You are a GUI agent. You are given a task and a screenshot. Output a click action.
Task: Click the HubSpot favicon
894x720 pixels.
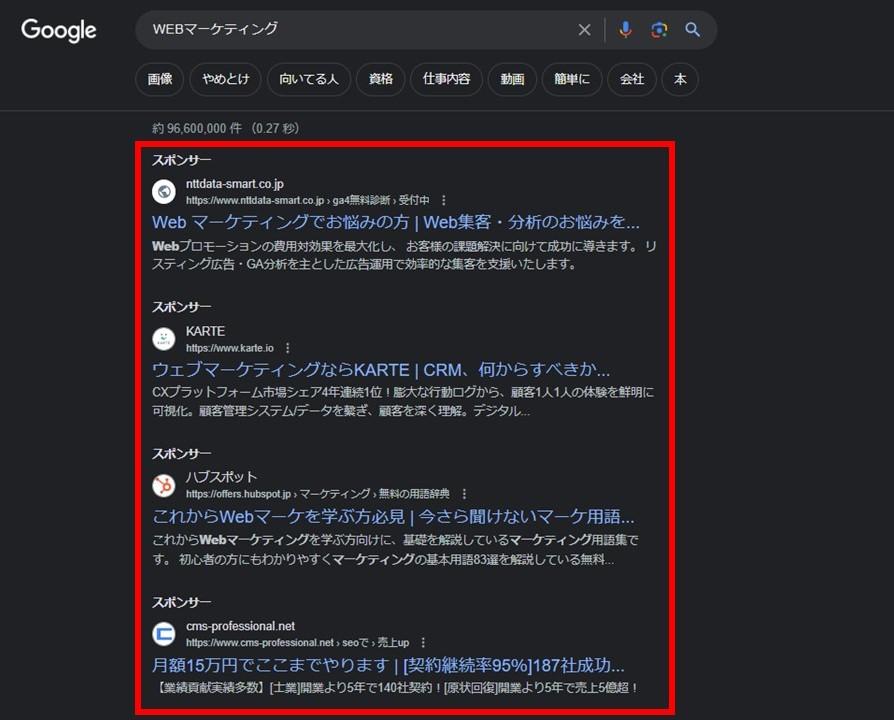tap(164, 485)
